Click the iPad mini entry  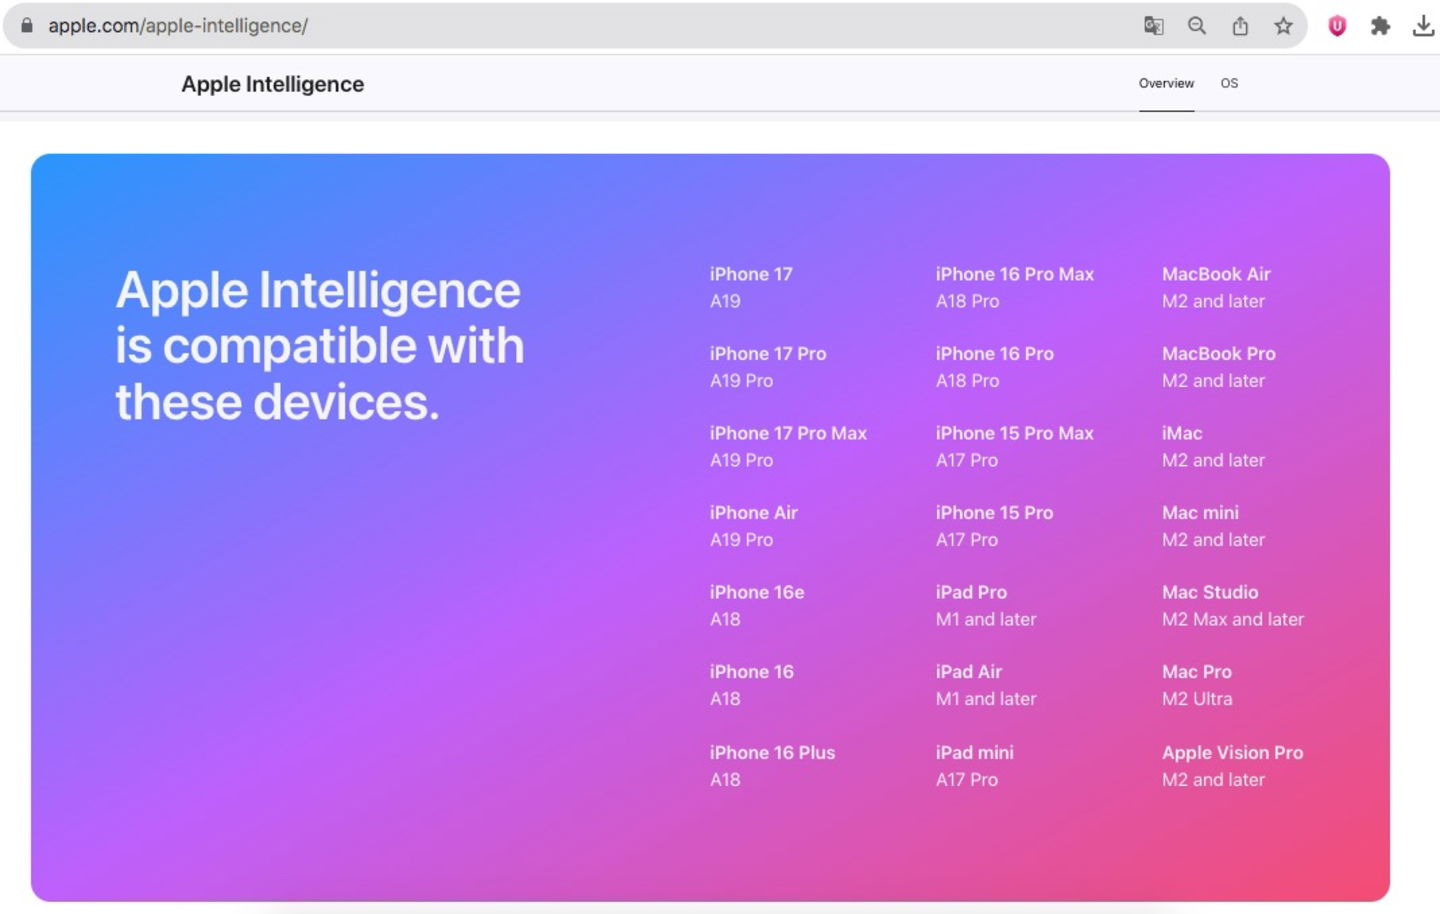pos(975,752)
